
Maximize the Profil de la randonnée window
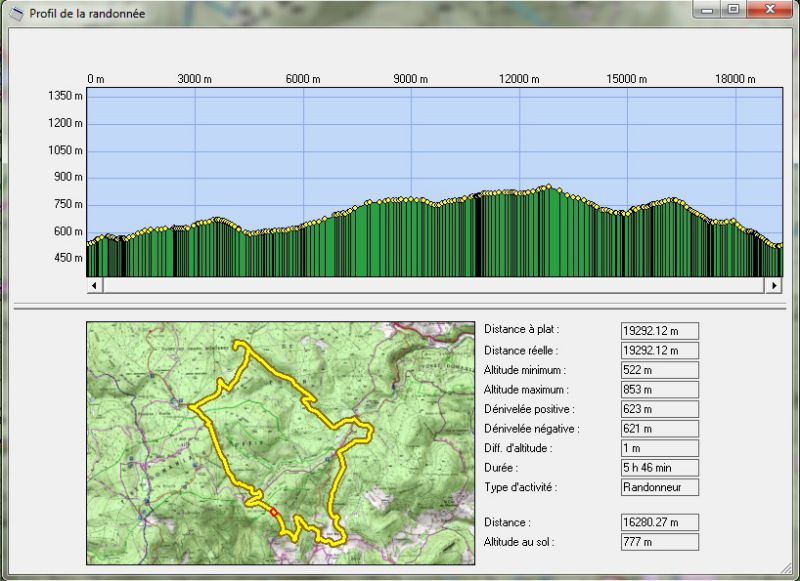pos(733,9)
